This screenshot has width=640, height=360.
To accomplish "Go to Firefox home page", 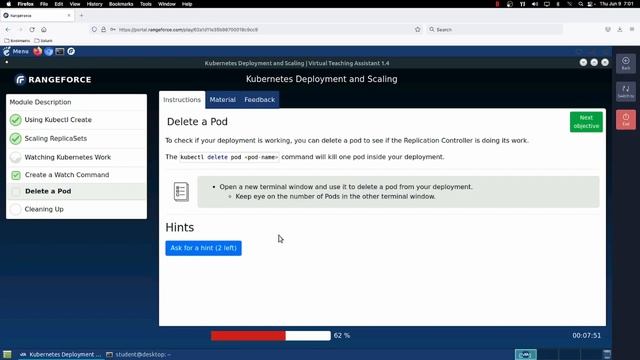I will pyautogui.click(x=44, y=29).
